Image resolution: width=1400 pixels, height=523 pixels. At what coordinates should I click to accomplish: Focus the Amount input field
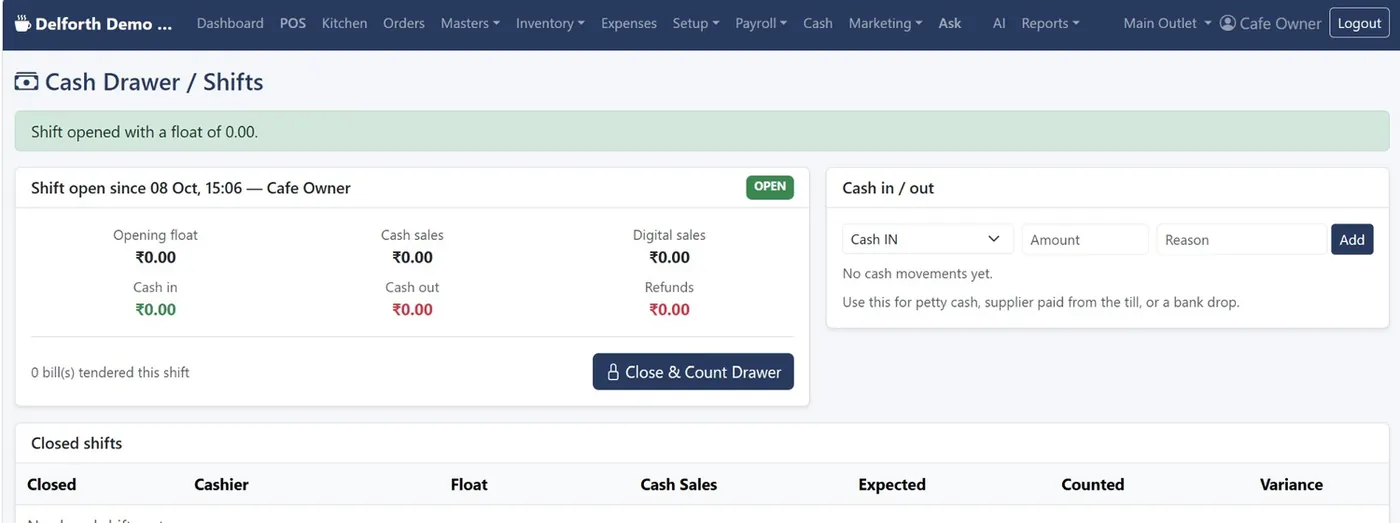pyautogui.click(x=1085, y=240)
